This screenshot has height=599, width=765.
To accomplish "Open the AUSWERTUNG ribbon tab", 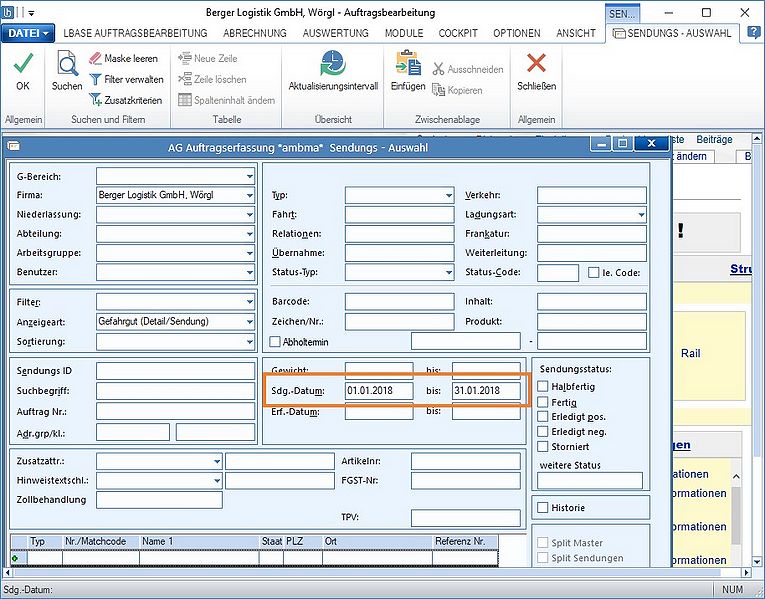I will (x=336, y=33).
